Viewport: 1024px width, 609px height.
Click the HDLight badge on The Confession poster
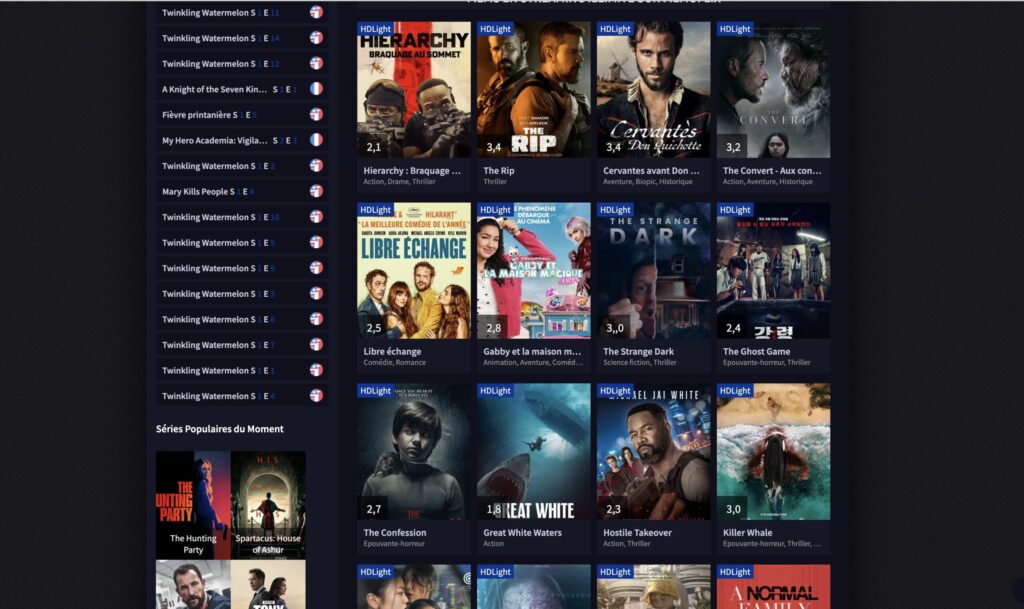pyautogui.click(x=375, y=390)
